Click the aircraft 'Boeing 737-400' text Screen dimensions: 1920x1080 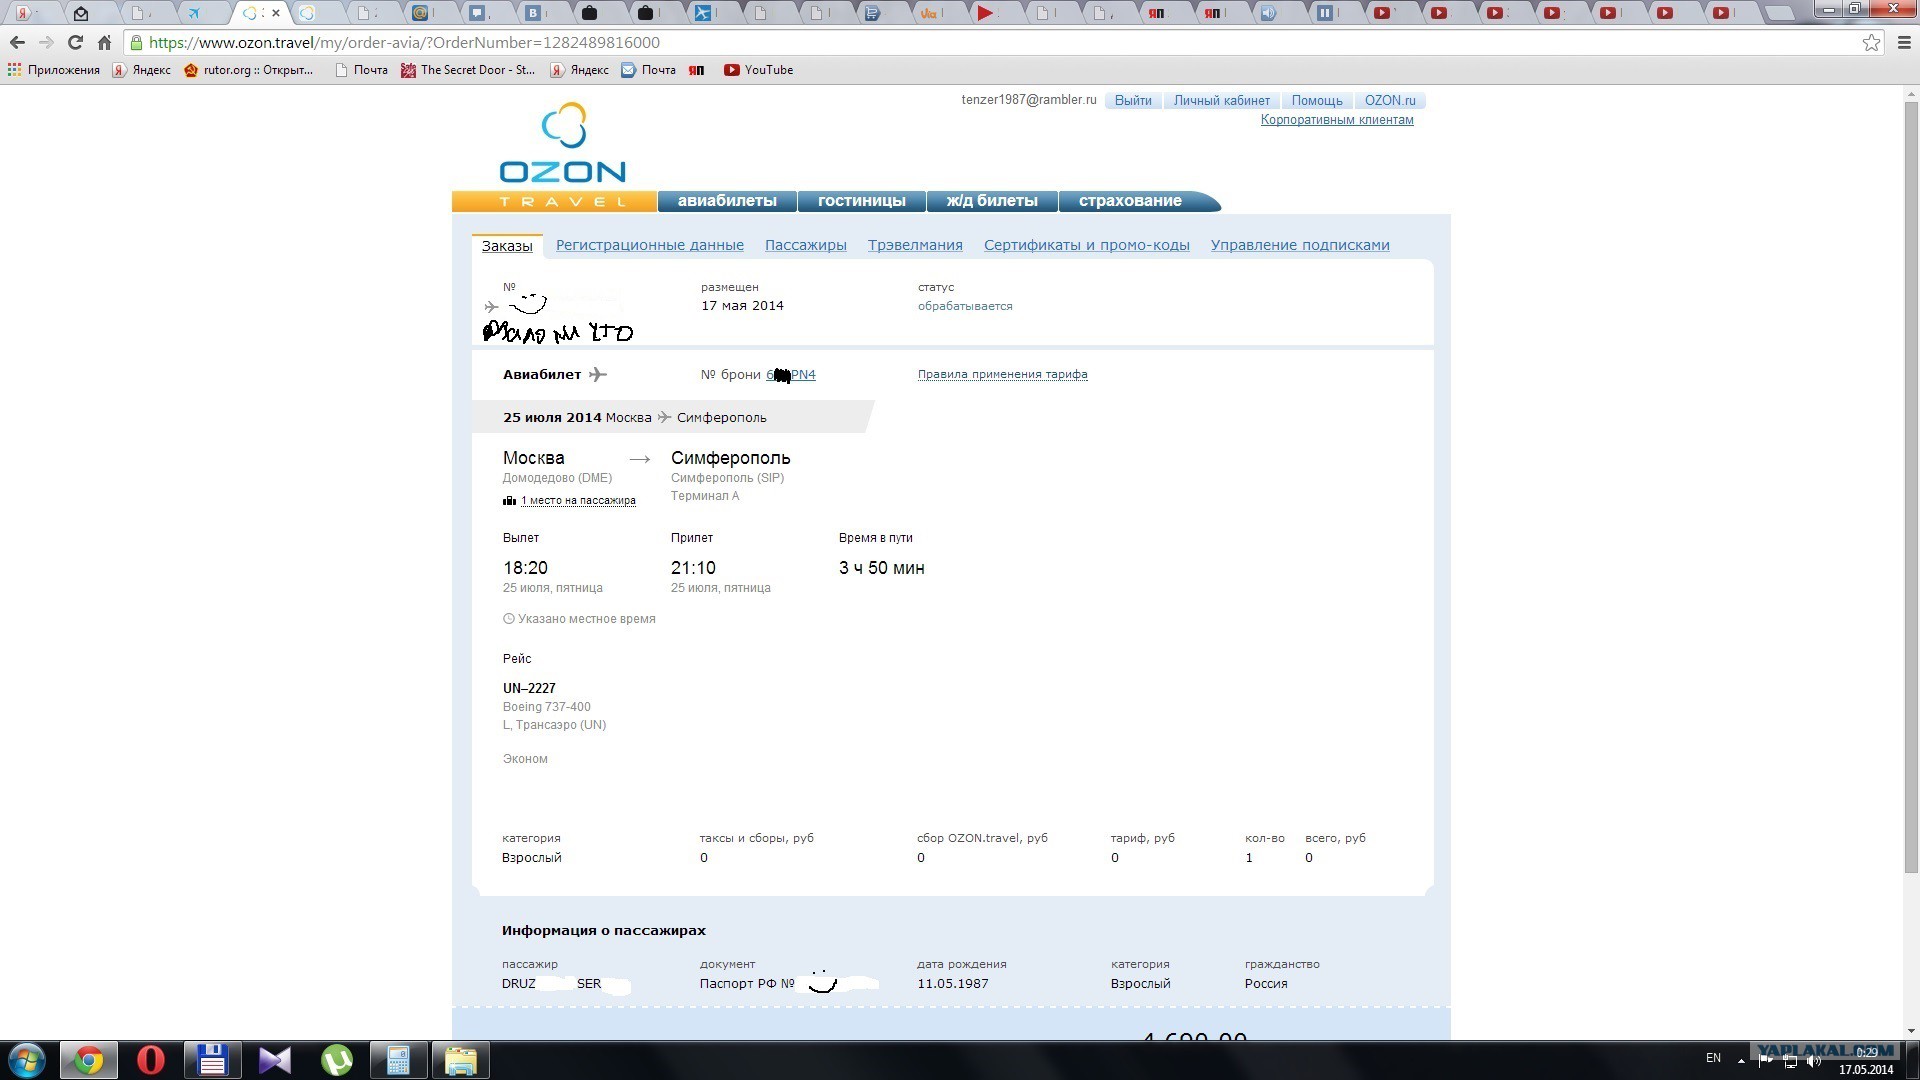click(x=547, y=707)
